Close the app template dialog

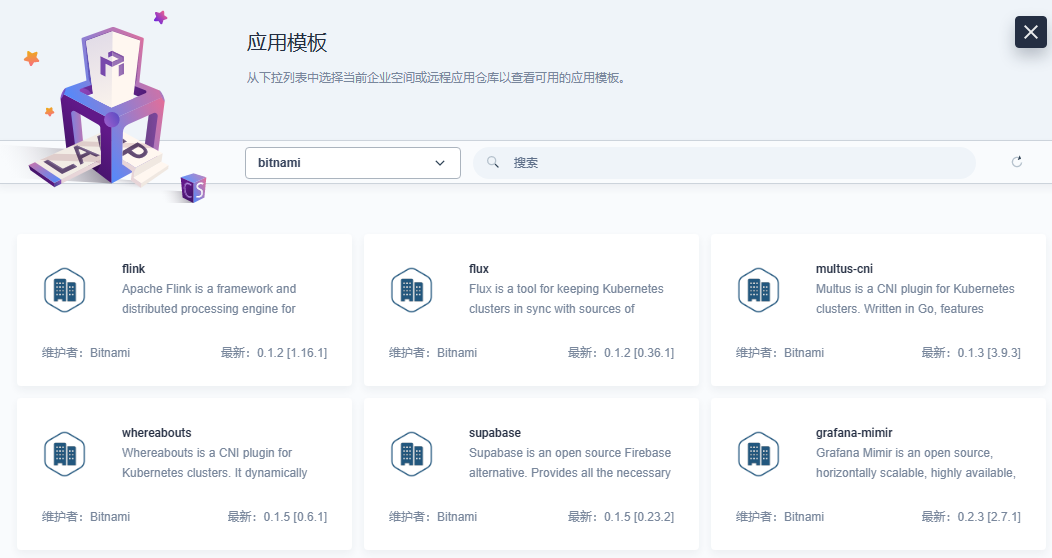tap(1030, 32)
